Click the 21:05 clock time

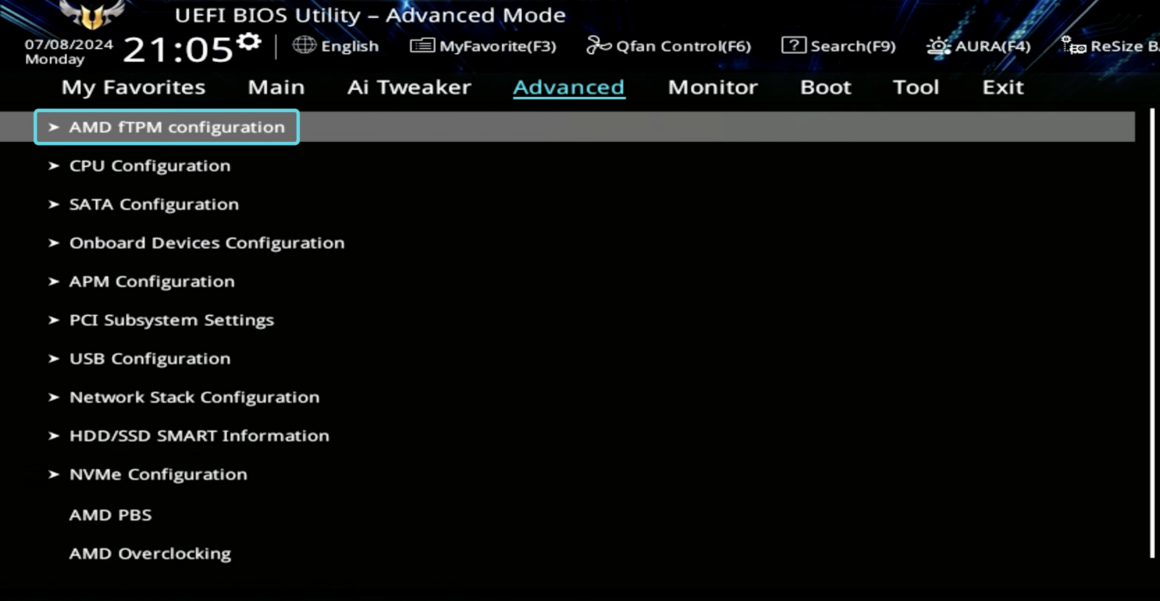[x=178, y=50]
